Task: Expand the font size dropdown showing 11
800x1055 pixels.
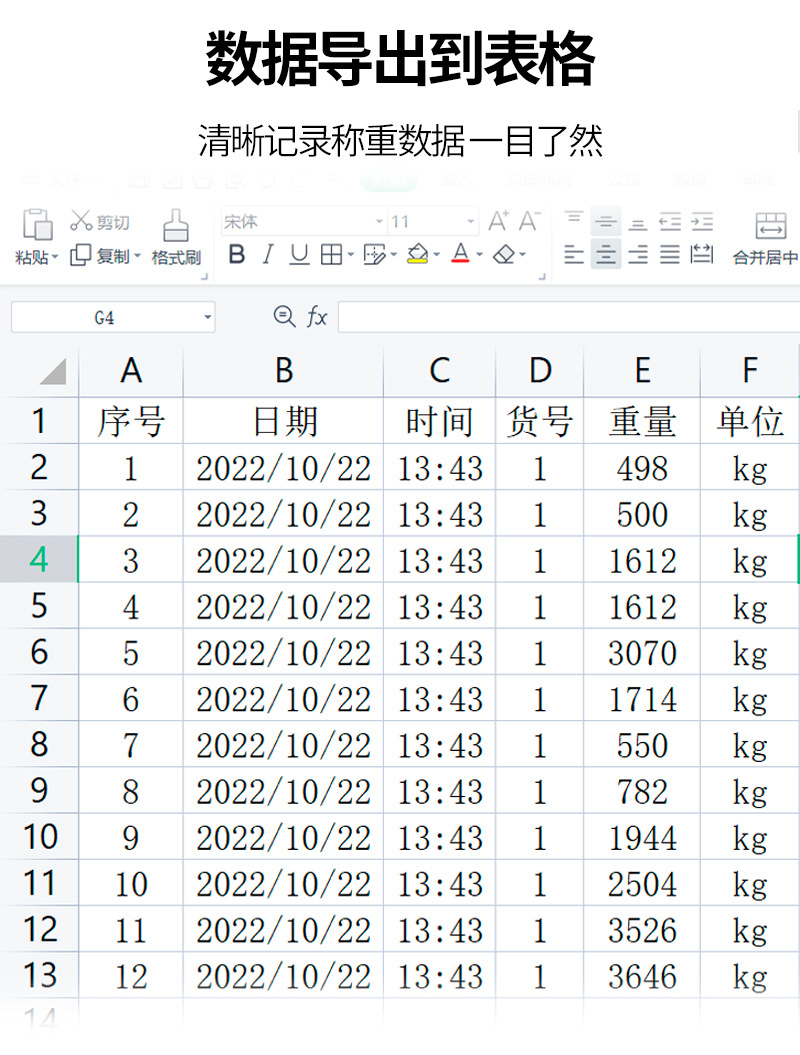Action: click(x=433, y=221)
